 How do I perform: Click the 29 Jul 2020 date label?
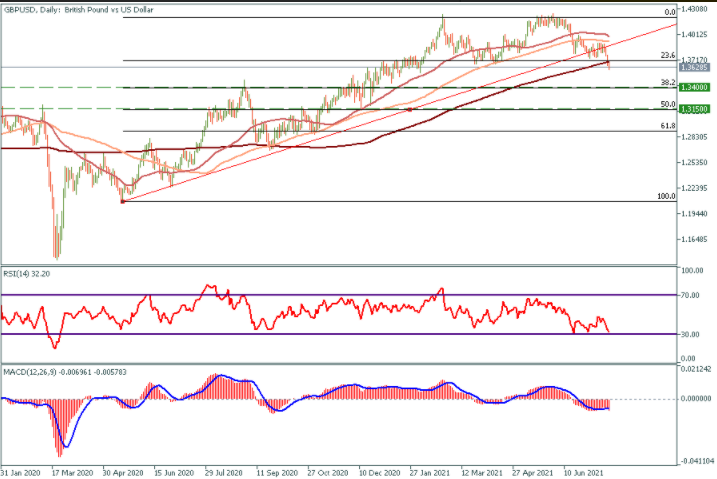click(224, 473)
